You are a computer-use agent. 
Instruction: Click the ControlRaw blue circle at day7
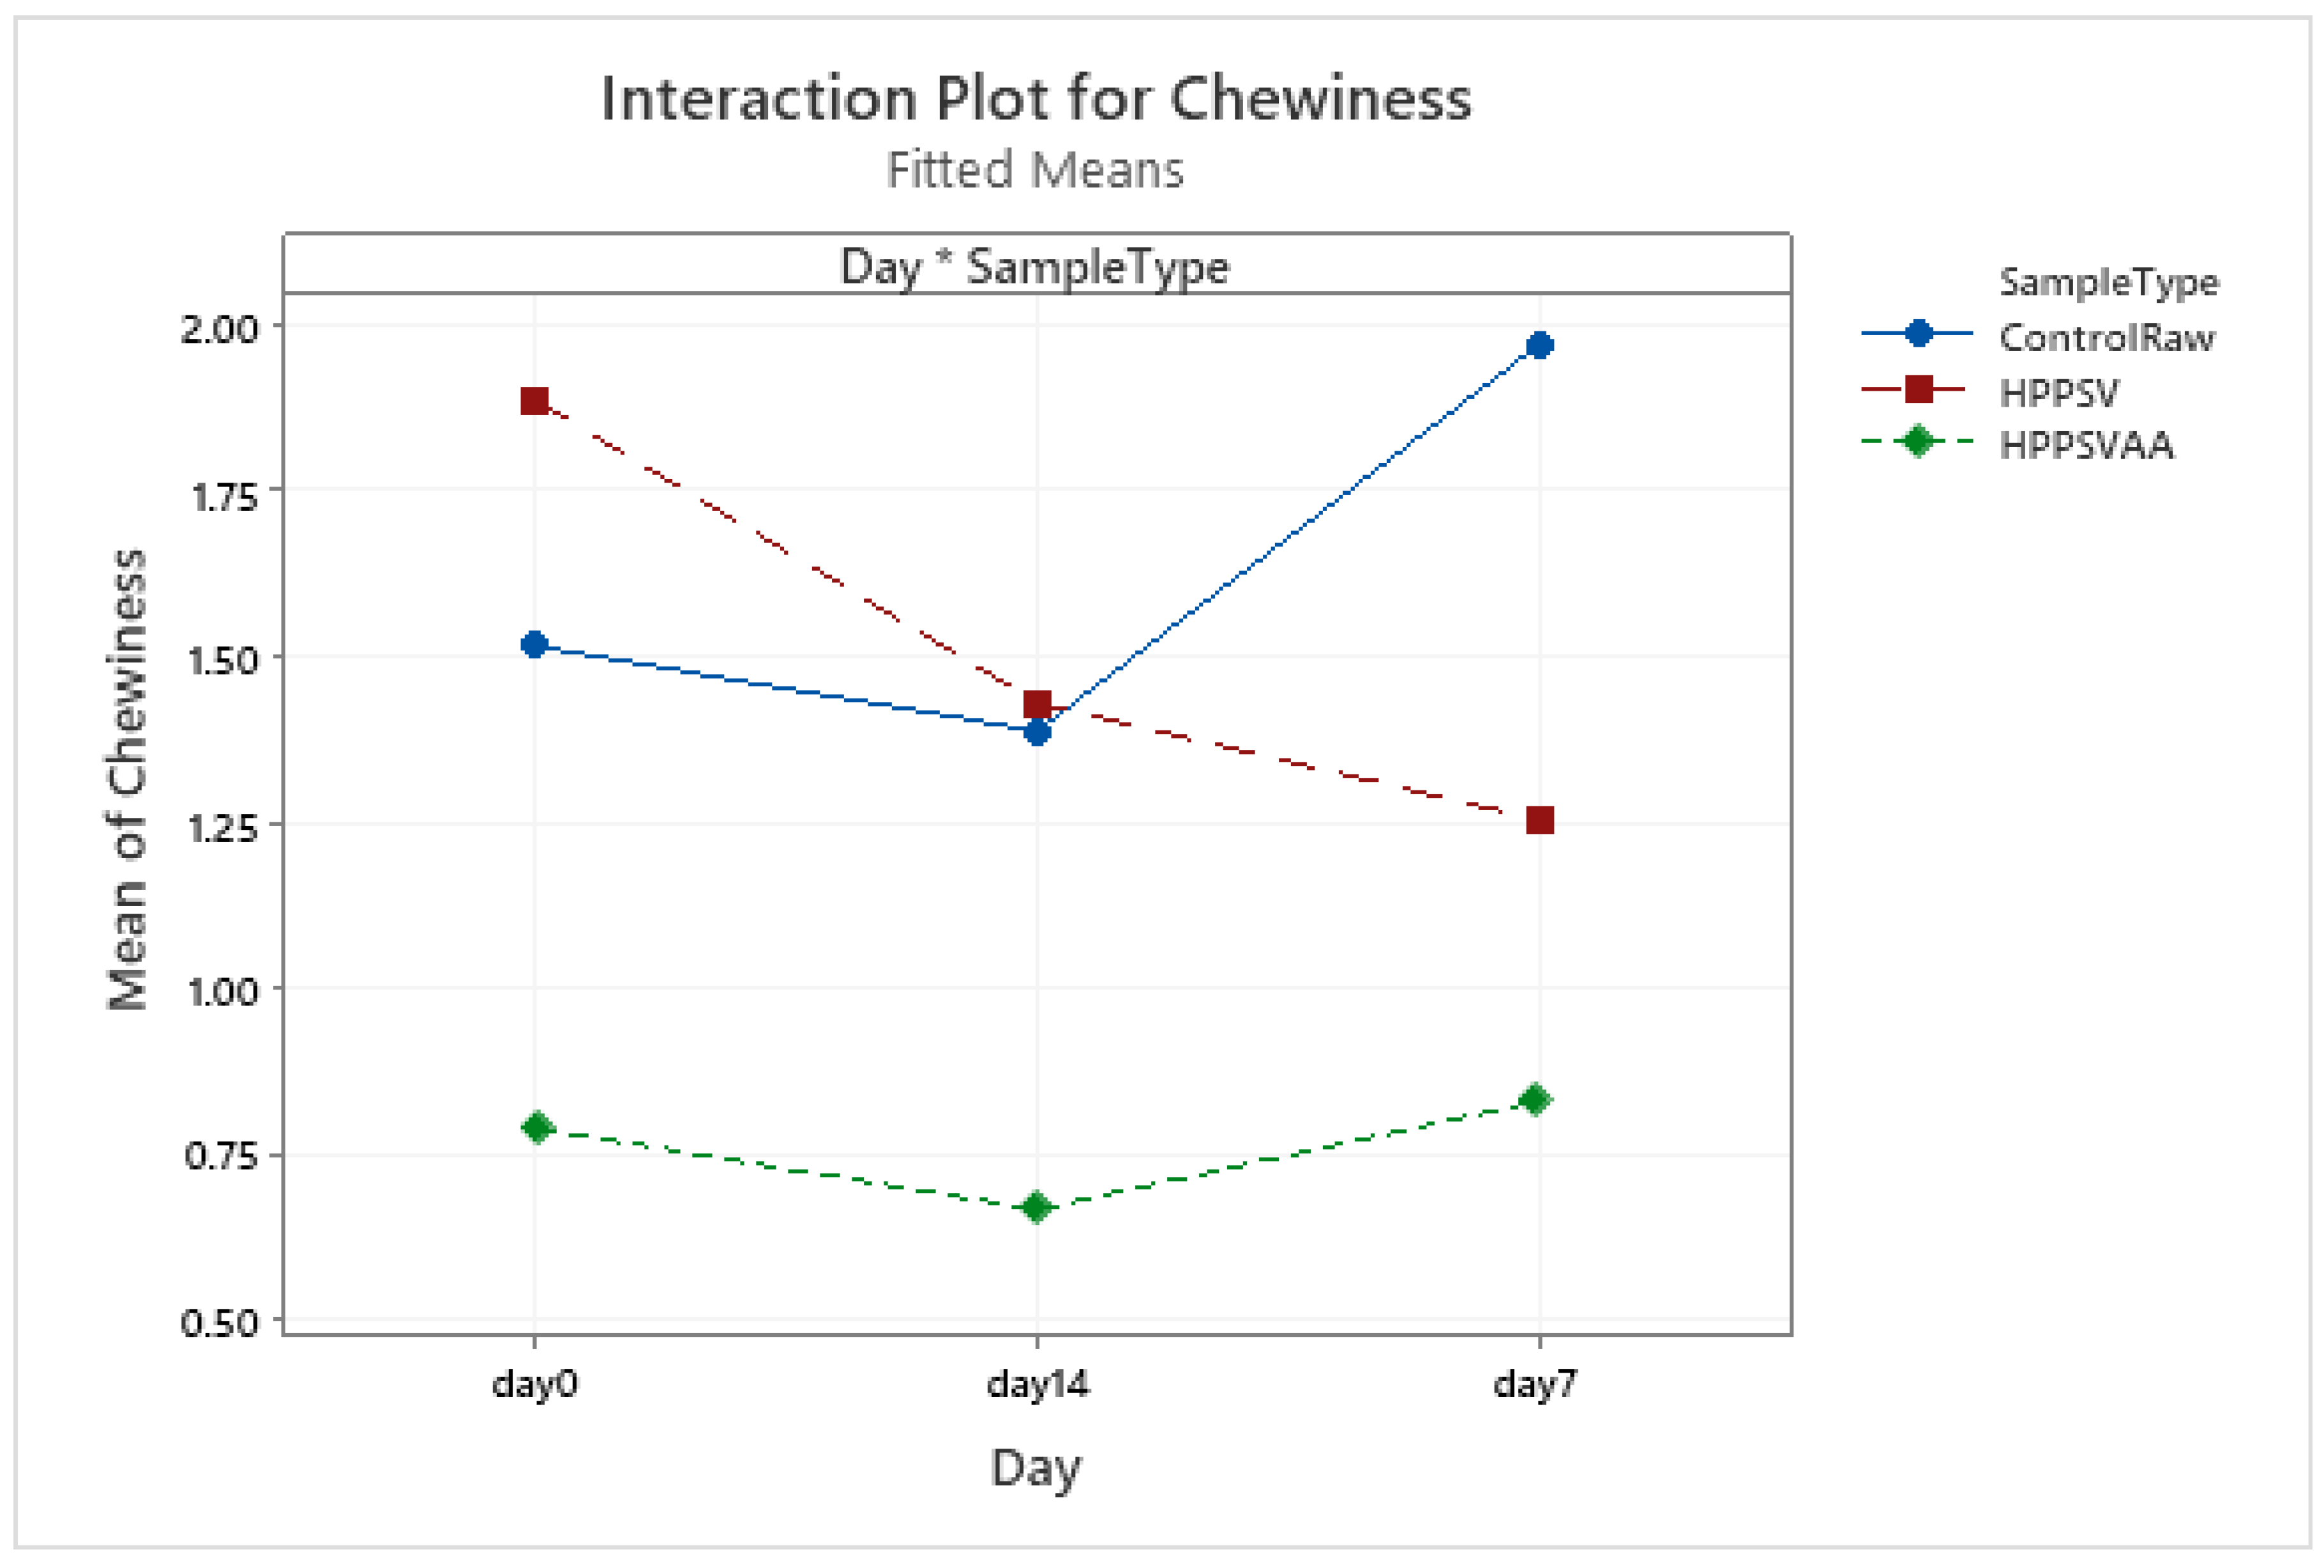coord(1539,346)
